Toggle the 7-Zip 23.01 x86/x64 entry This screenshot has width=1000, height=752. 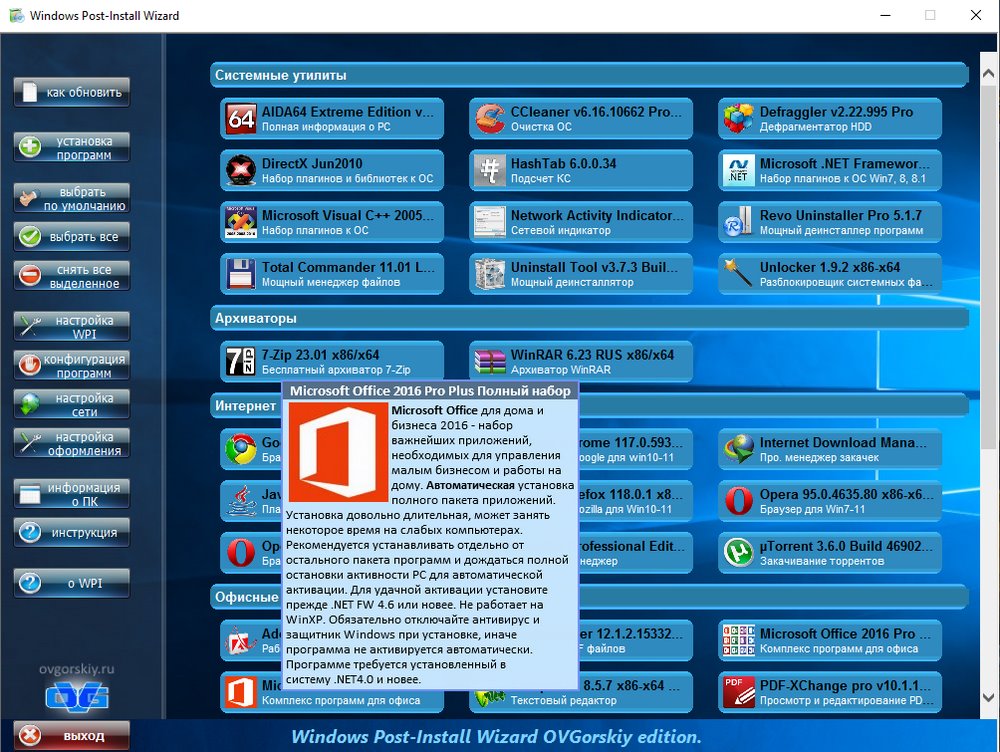(332, 362)
